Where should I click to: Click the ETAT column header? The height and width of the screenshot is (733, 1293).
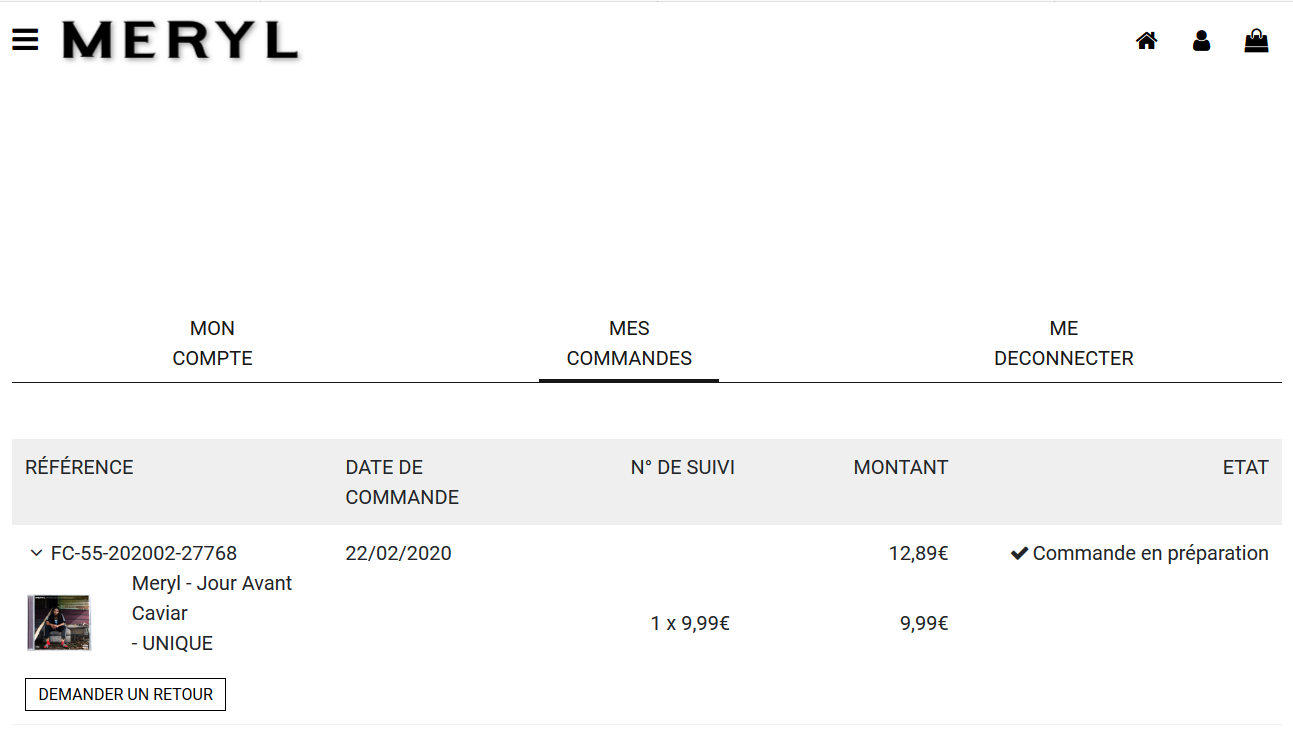tap(1245, 467)
